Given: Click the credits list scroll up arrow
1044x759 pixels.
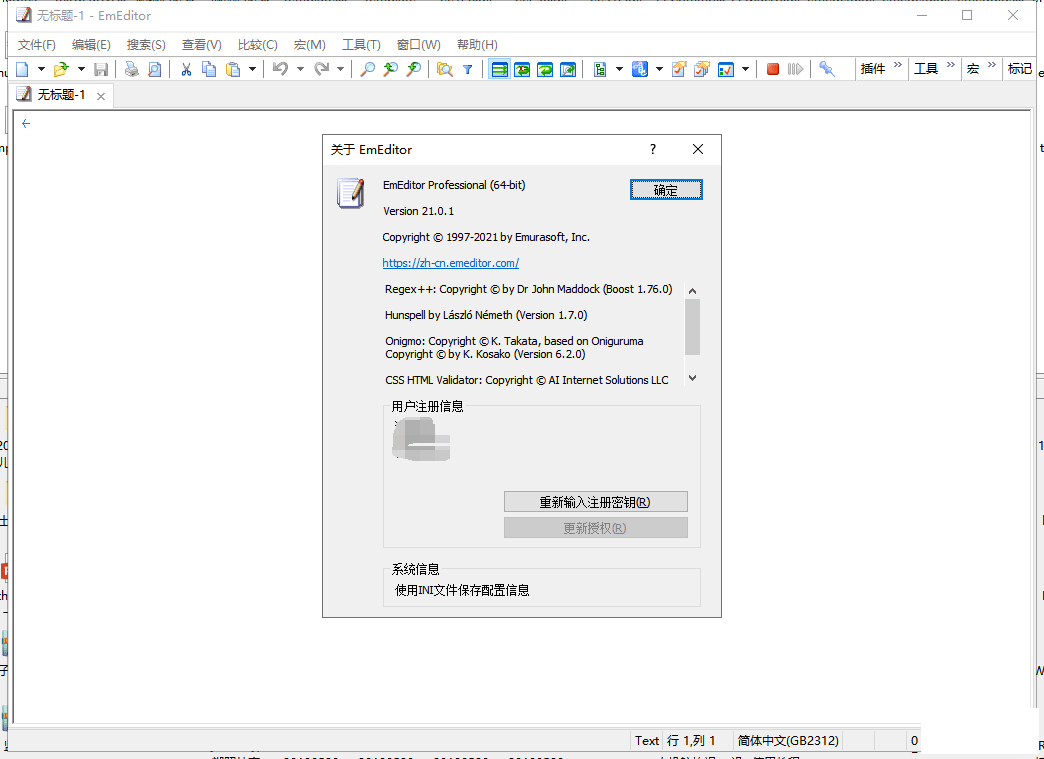Looking at the screenshot, I should pos(692,291).
